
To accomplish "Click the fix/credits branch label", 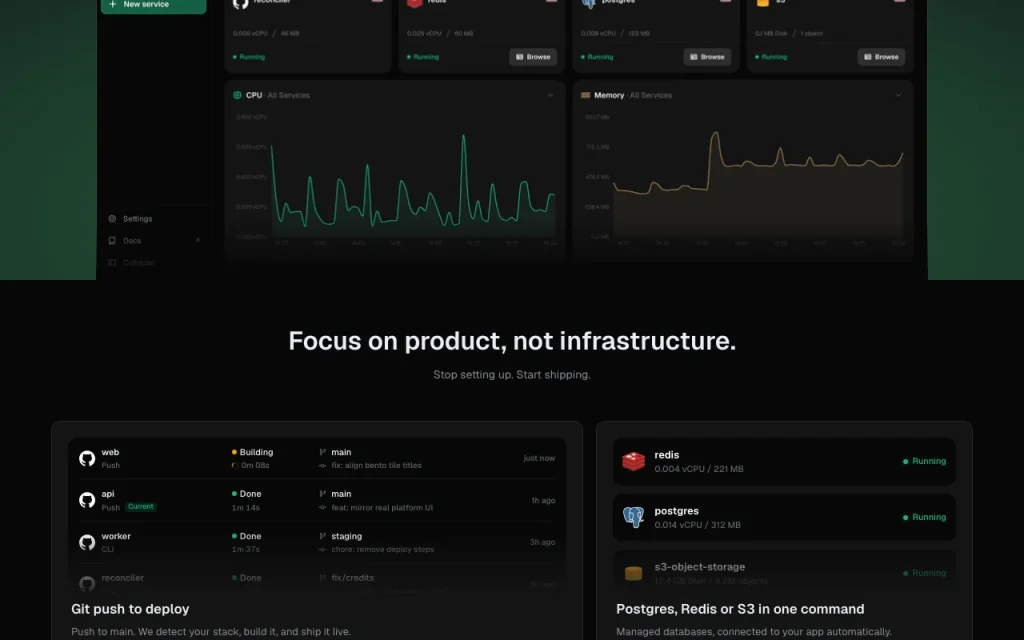I will (353, 578).
